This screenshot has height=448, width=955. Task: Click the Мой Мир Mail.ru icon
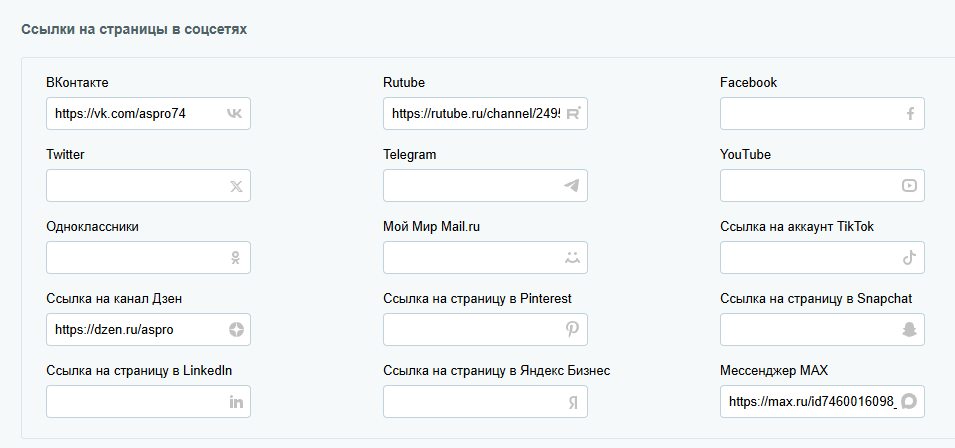pyautogui.click(x=572, y=258)
